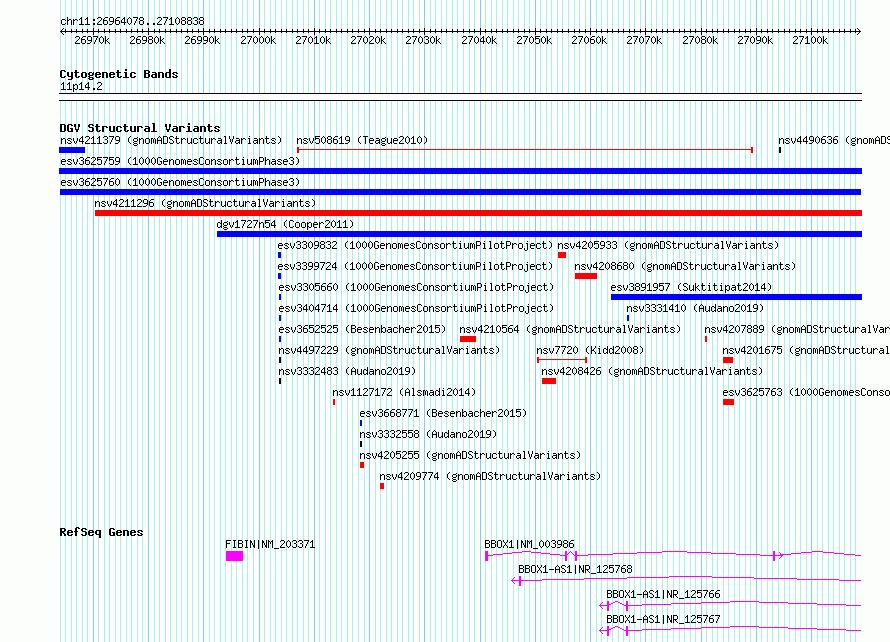Click the red nsv4208680 variant block

pyautogui.click(x=586, y=276)
